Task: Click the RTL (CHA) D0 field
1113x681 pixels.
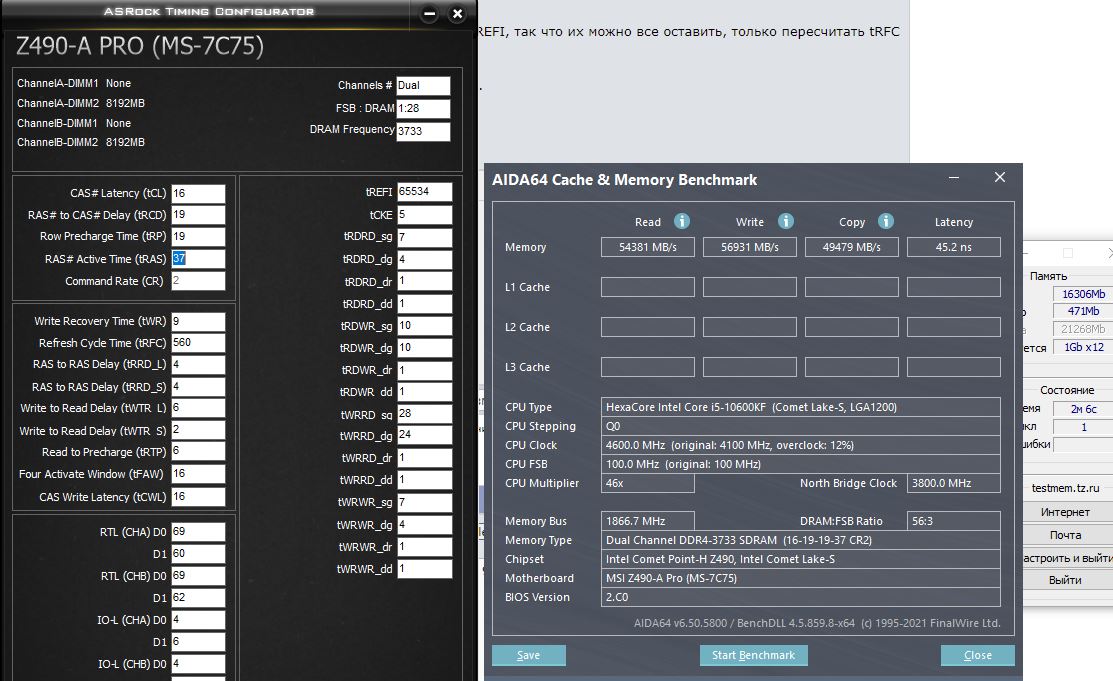Action: click(x=198, y=532)
